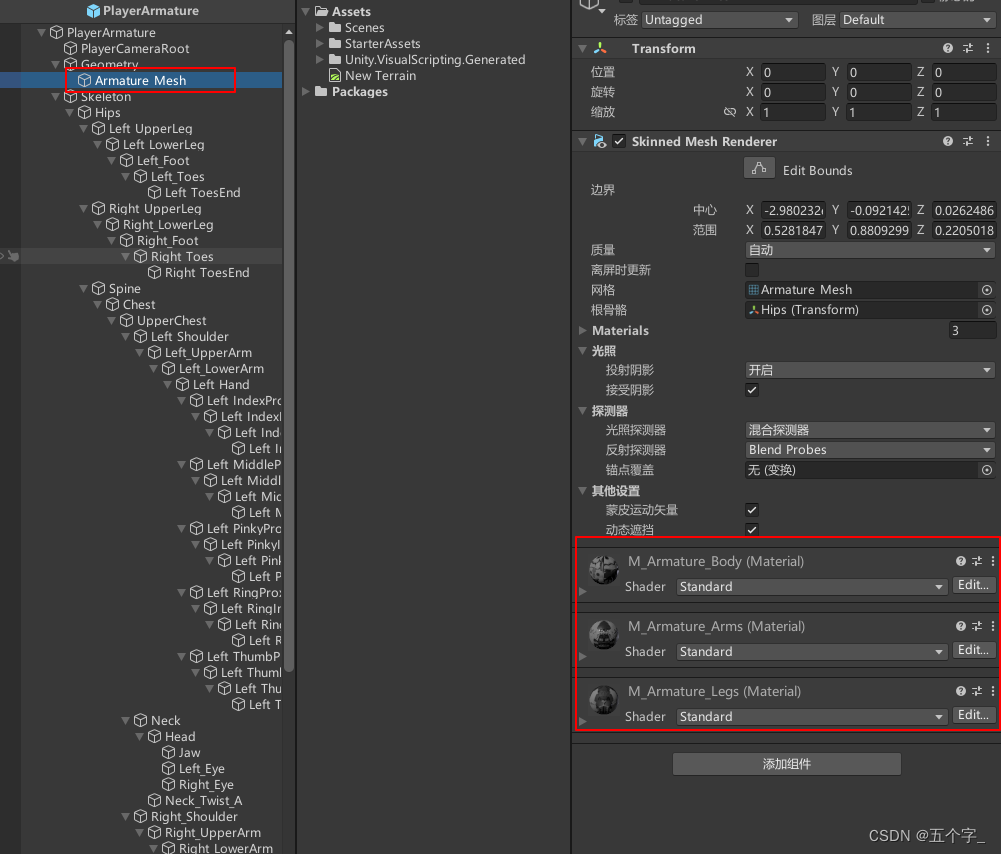Click the 添加组件 button
This screenshot has width=1001, height=854.
[786, 764]
